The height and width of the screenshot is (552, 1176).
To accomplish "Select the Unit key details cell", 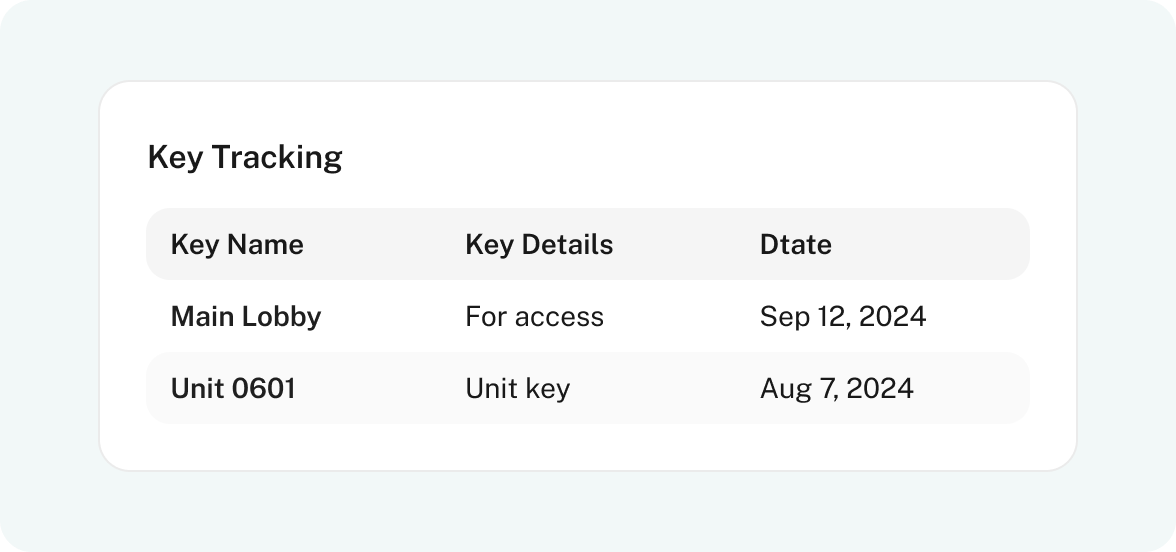I will point(518,388).
